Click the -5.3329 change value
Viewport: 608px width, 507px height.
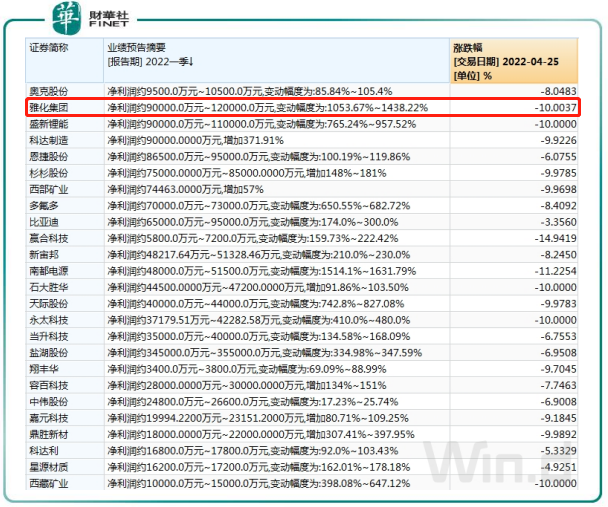point(558,451)
